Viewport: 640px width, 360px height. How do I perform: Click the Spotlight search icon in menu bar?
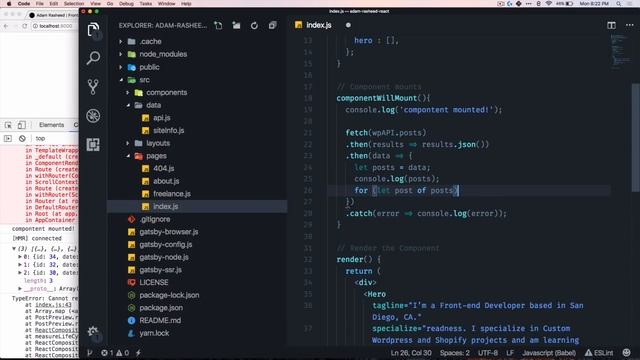tap(619, 4)
